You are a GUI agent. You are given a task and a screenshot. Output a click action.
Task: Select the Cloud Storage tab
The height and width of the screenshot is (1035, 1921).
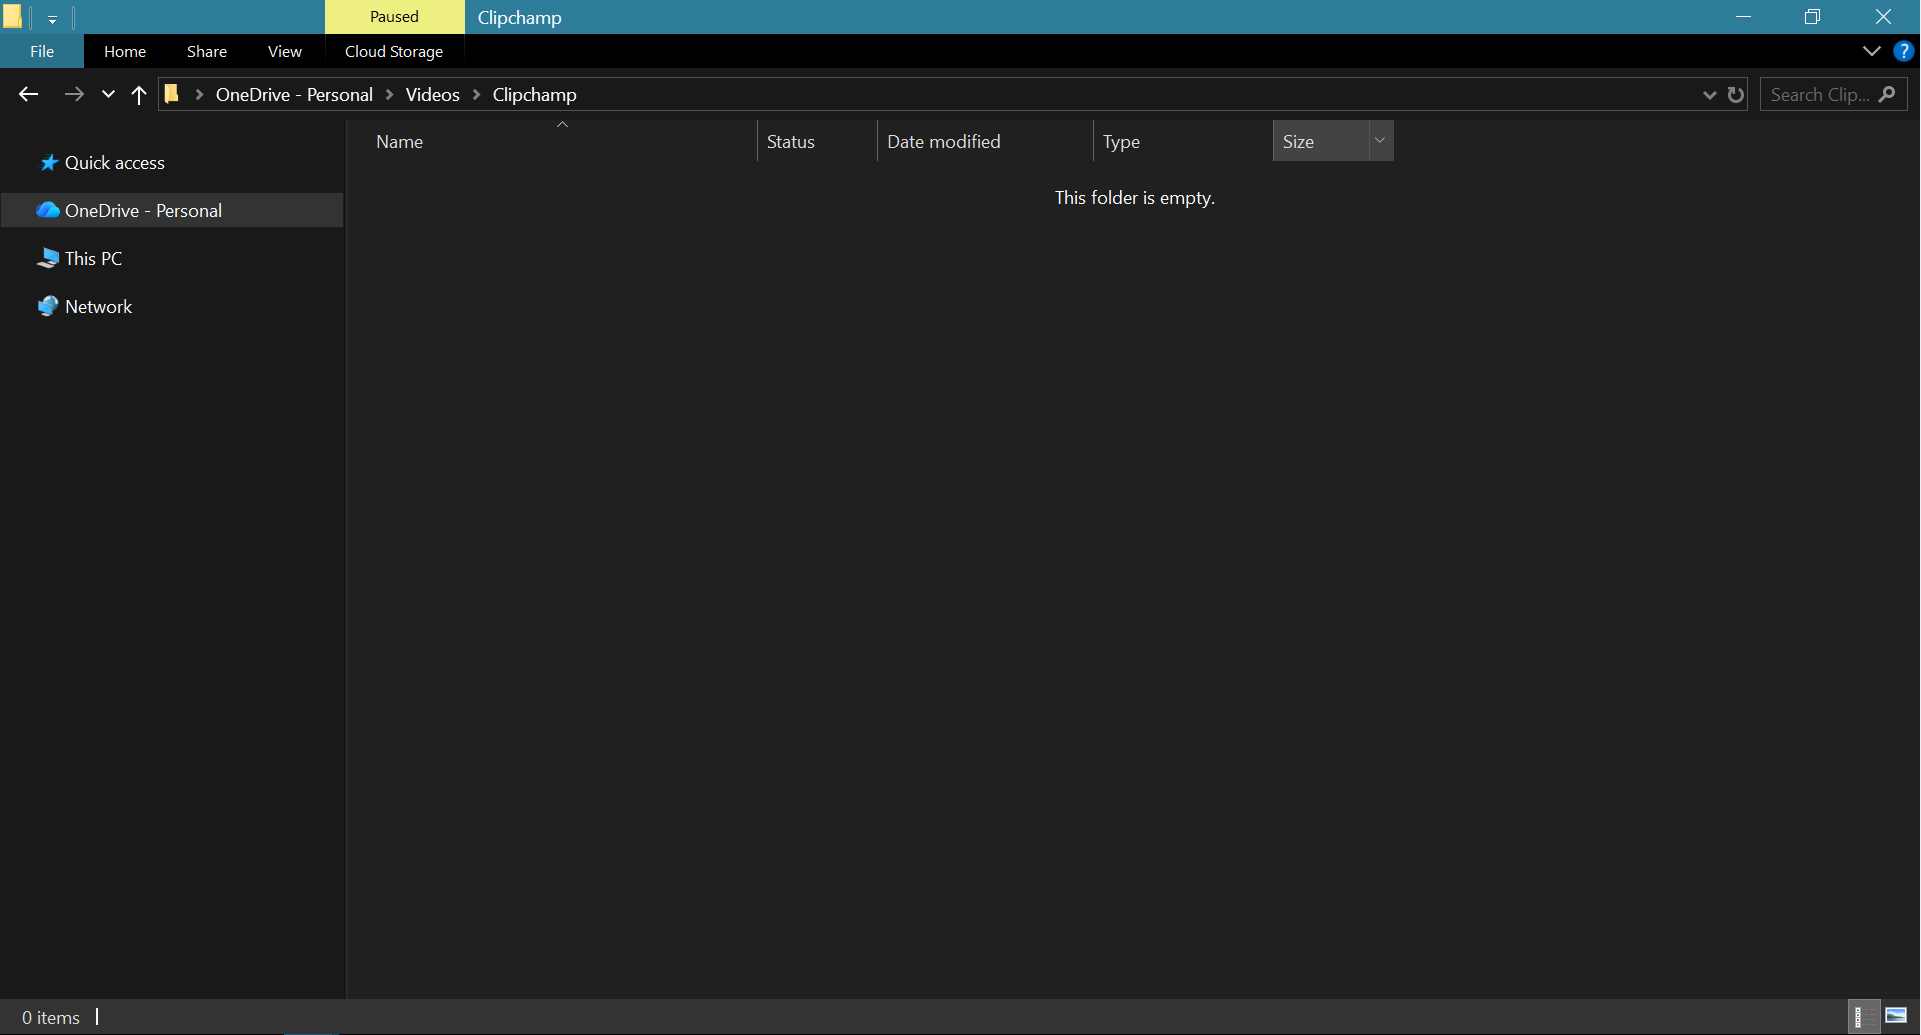pyautogui.click(x=394, y=51)
